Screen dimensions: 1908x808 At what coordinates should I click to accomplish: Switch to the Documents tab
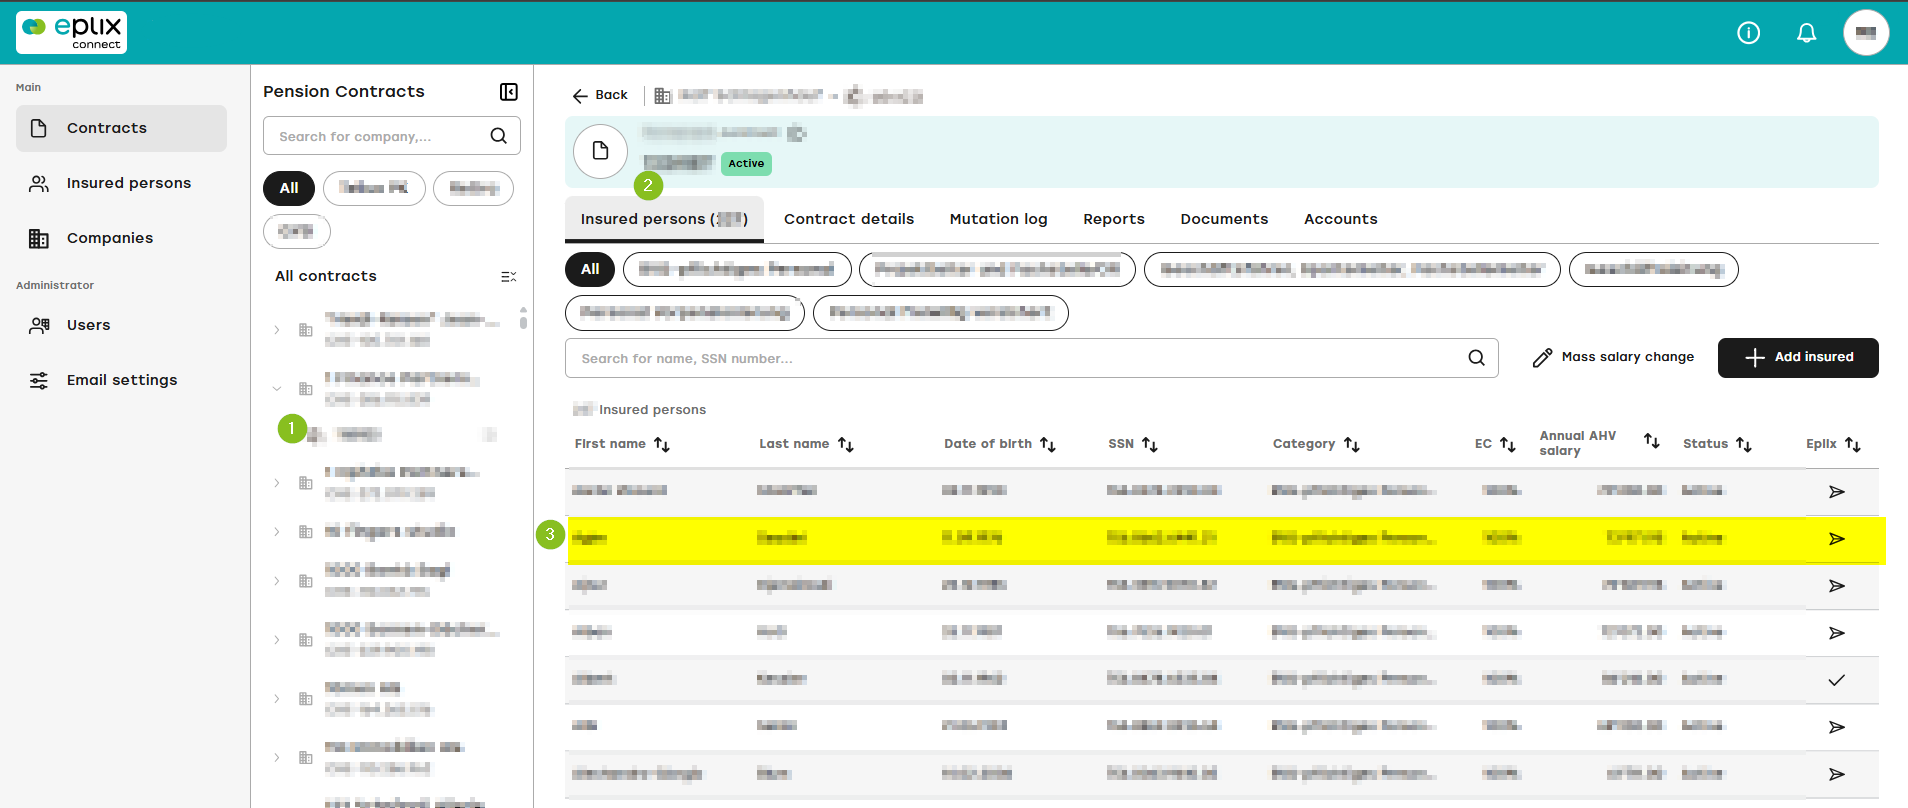1224,219
